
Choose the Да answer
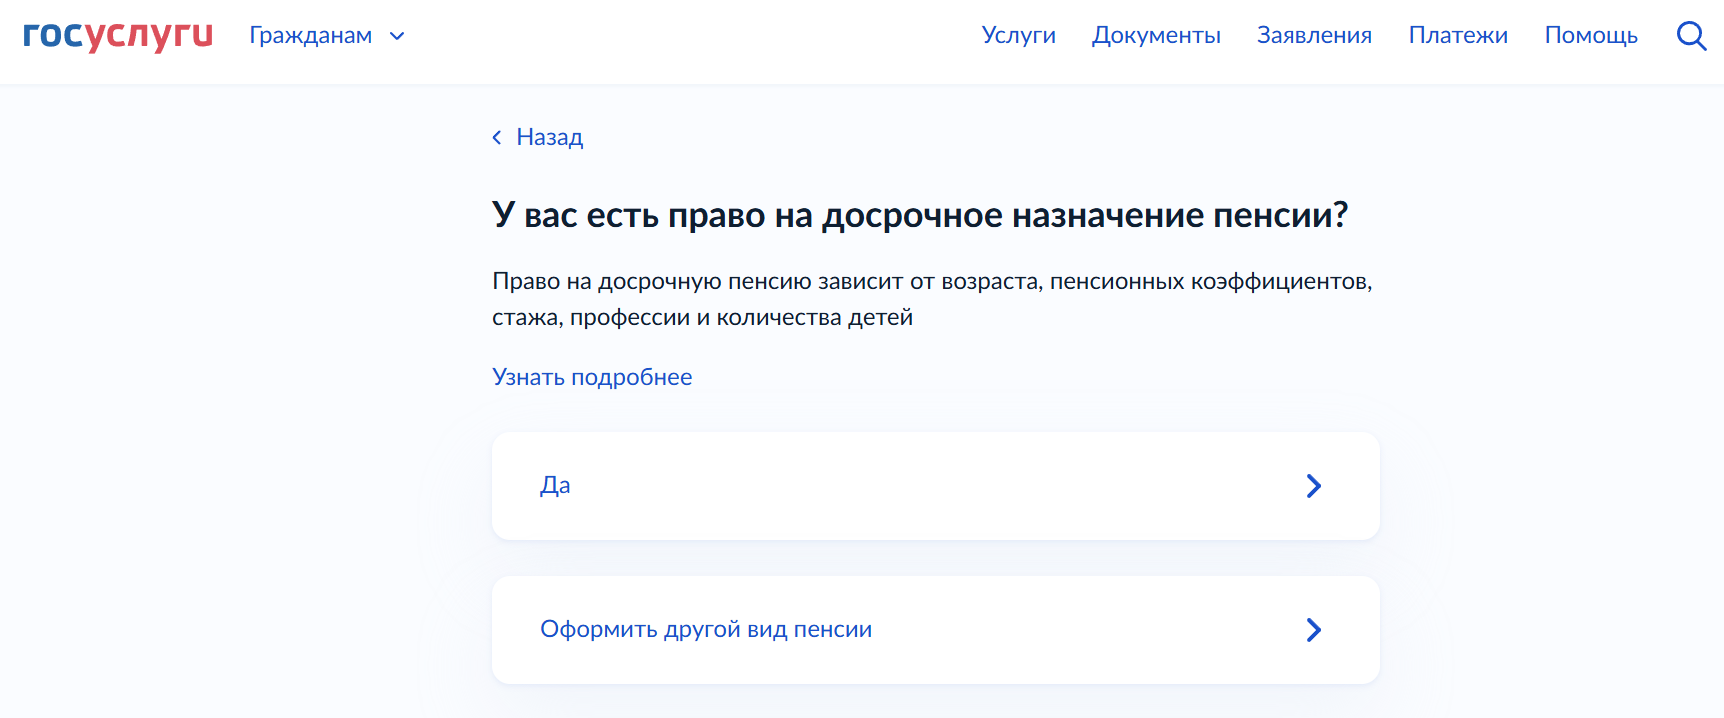coord(936,486)
